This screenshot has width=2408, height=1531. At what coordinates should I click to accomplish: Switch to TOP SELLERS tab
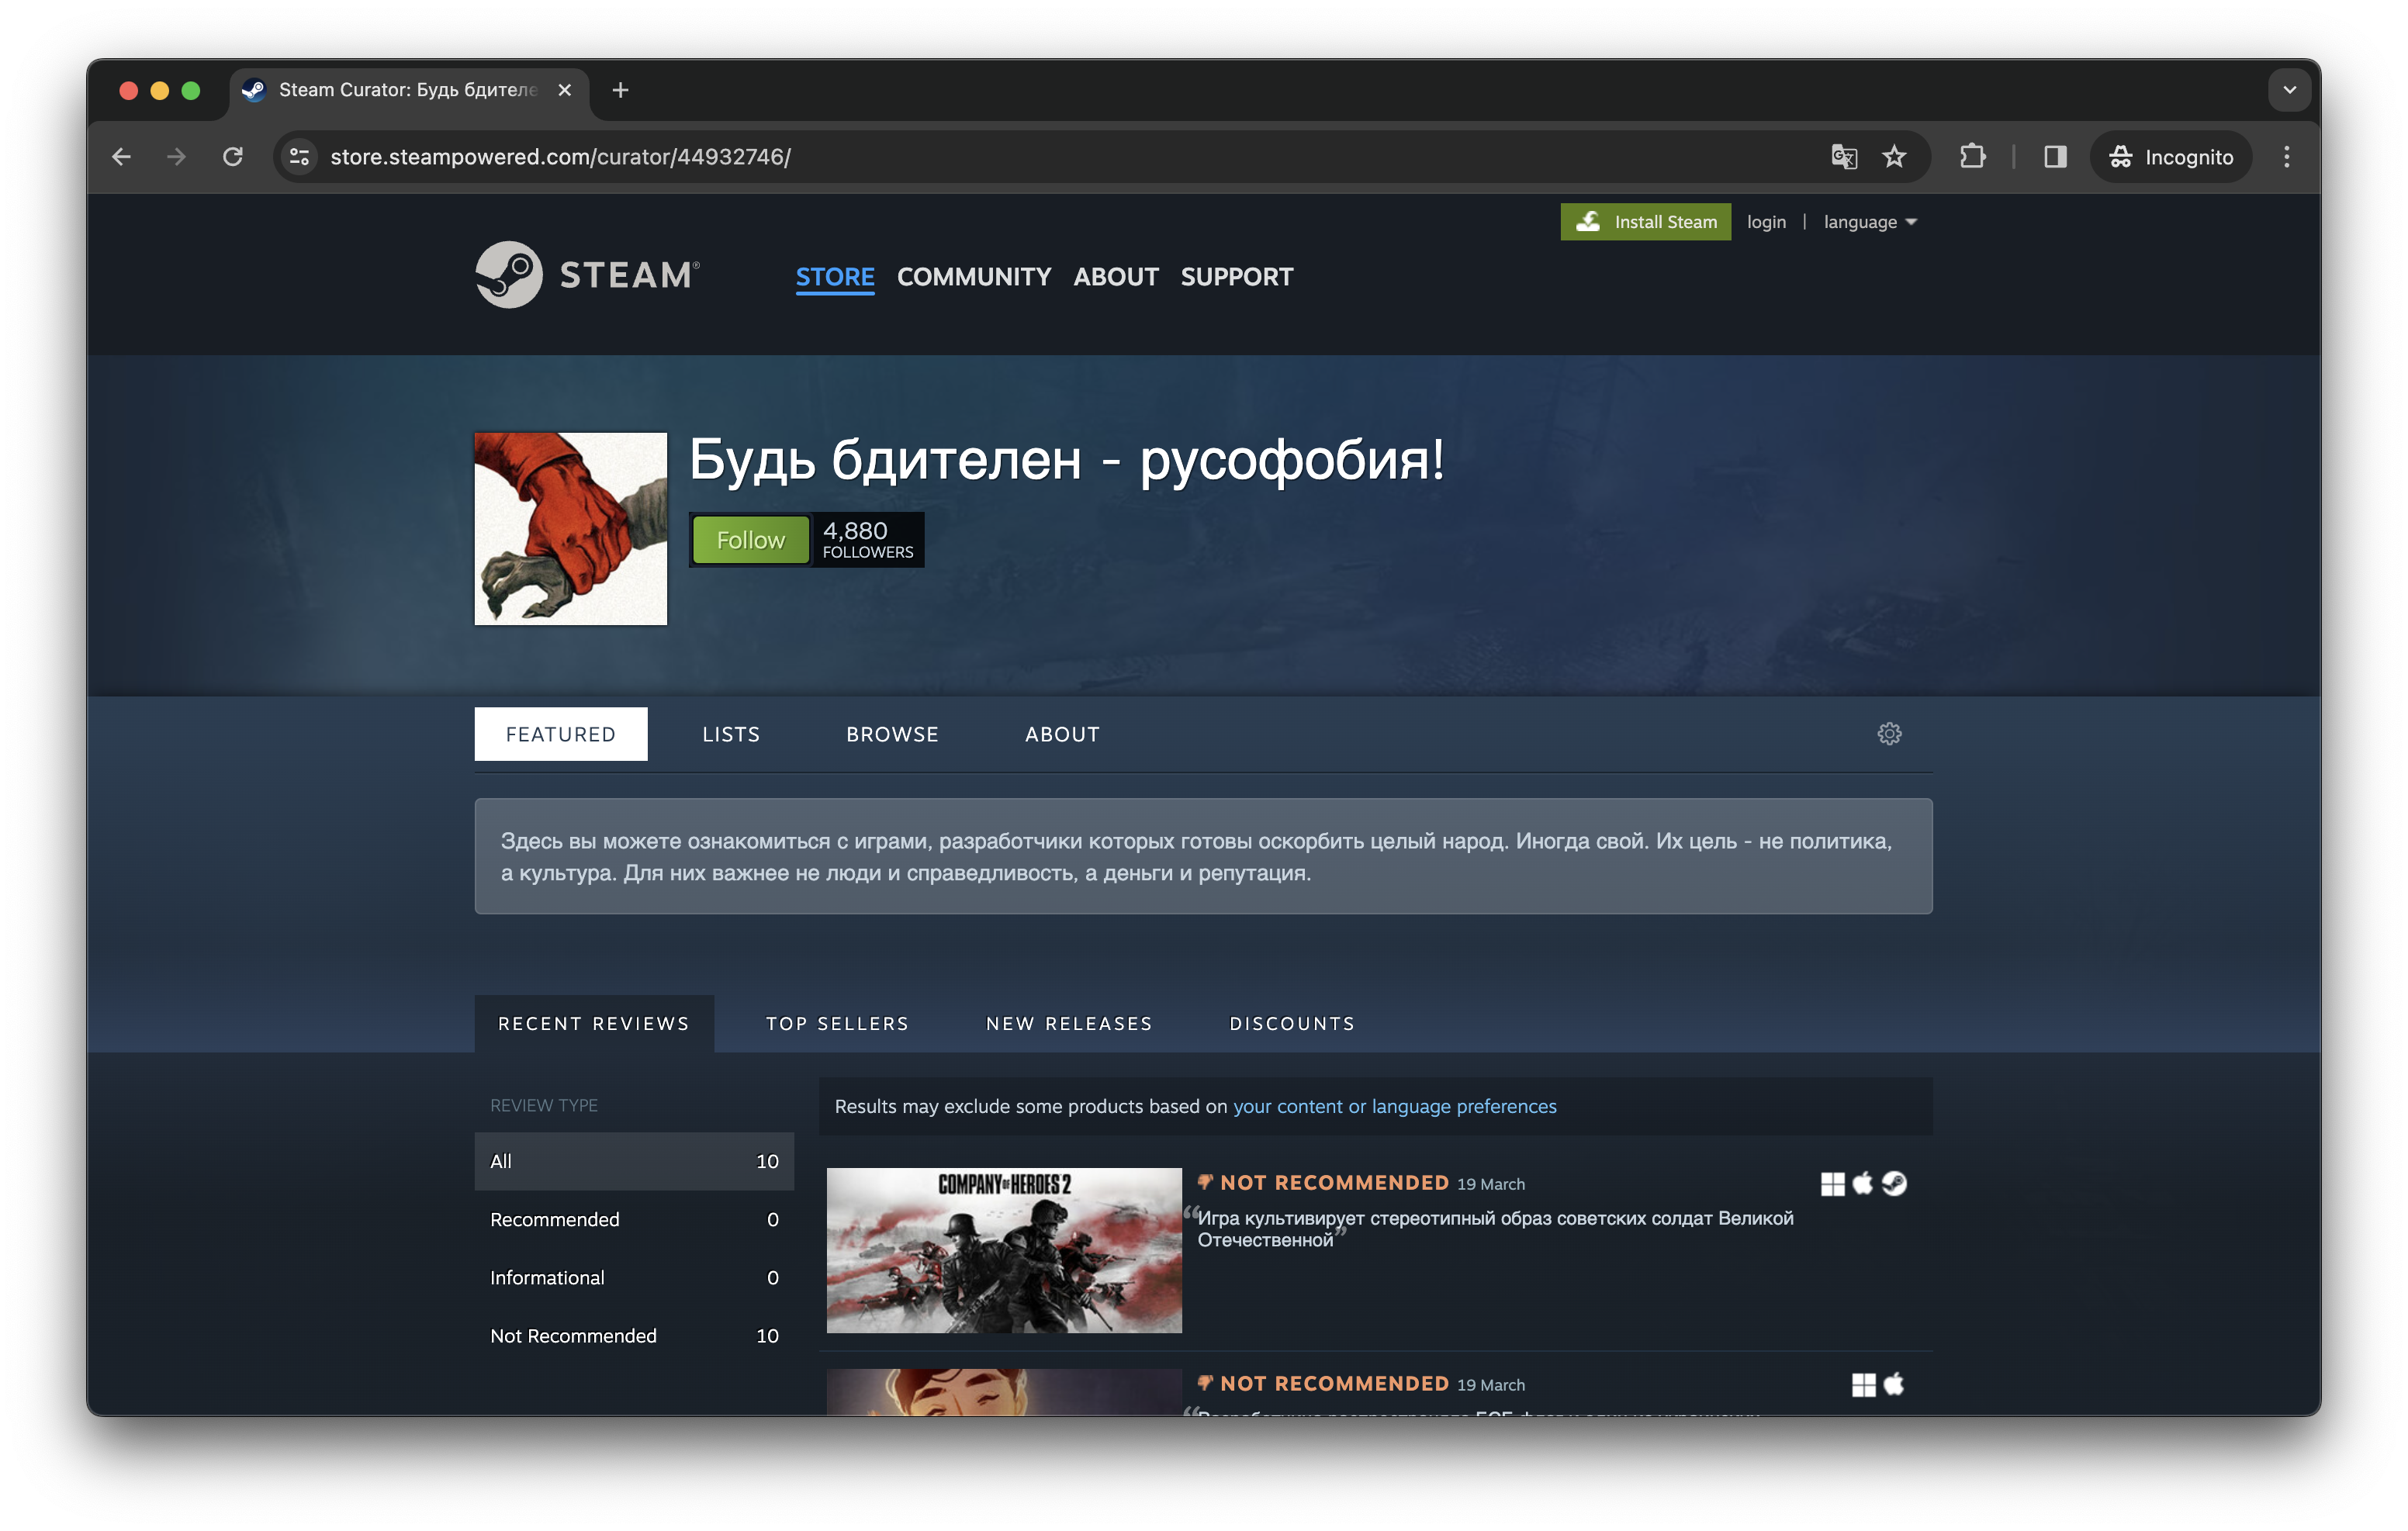pyautogui.click(x=837, y=1023)
